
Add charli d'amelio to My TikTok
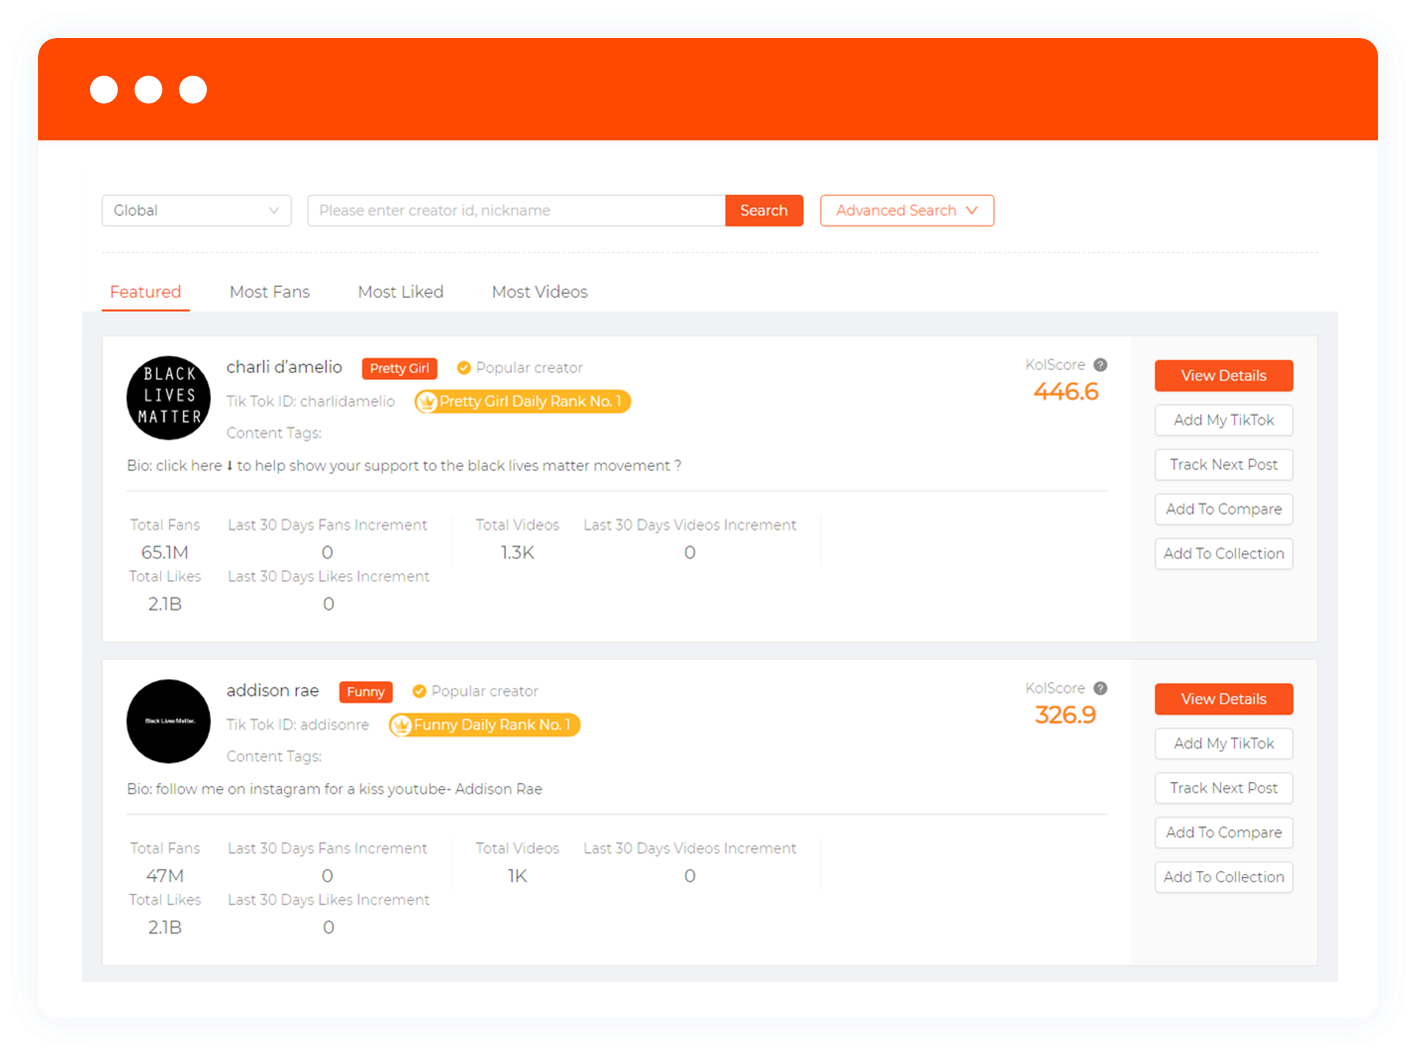pyautogui.click(x=1224, y=420)
